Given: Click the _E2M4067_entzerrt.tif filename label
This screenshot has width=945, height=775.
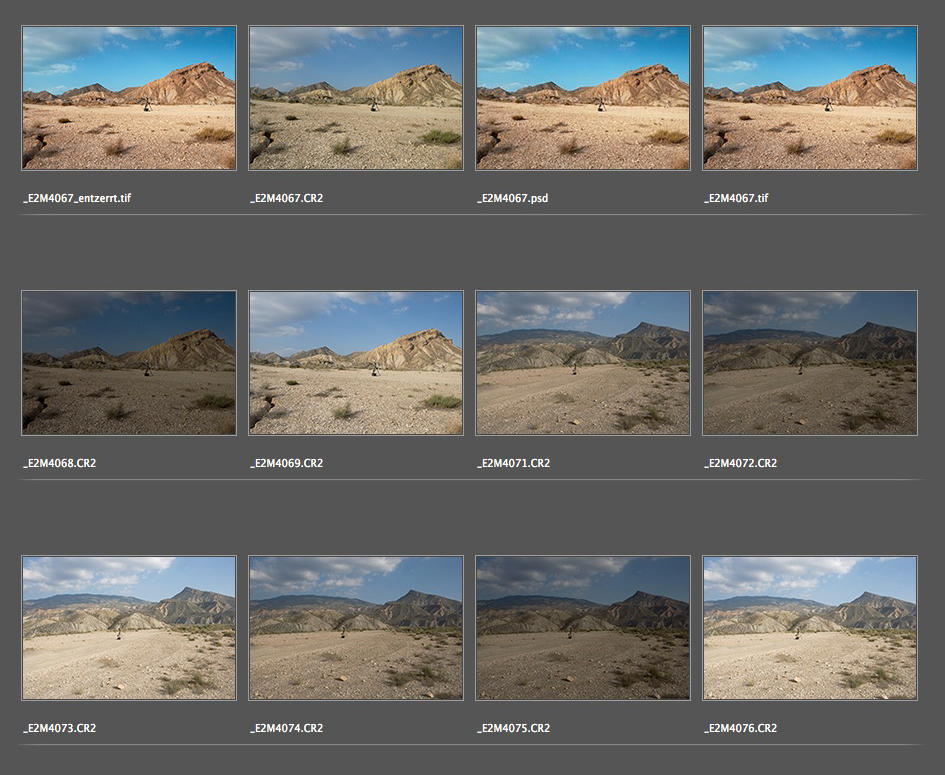Looking at the screenshot, I should point(77,199).
